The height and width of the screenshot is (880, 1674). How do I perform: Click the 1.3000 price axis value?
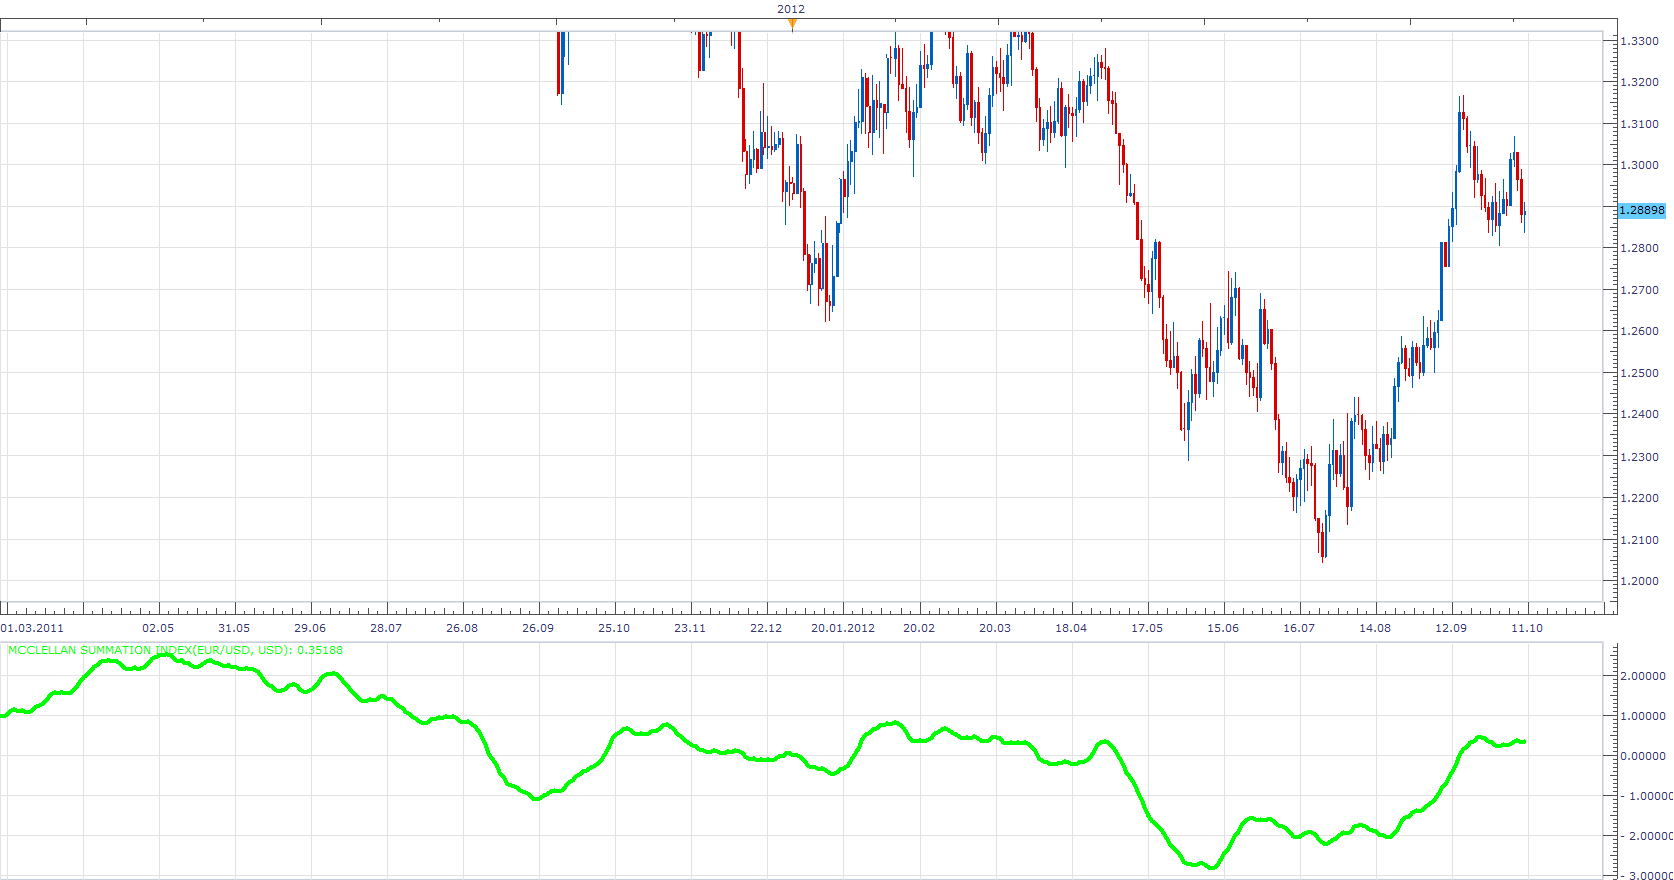pyautogui.click(x=1640, y=165)
